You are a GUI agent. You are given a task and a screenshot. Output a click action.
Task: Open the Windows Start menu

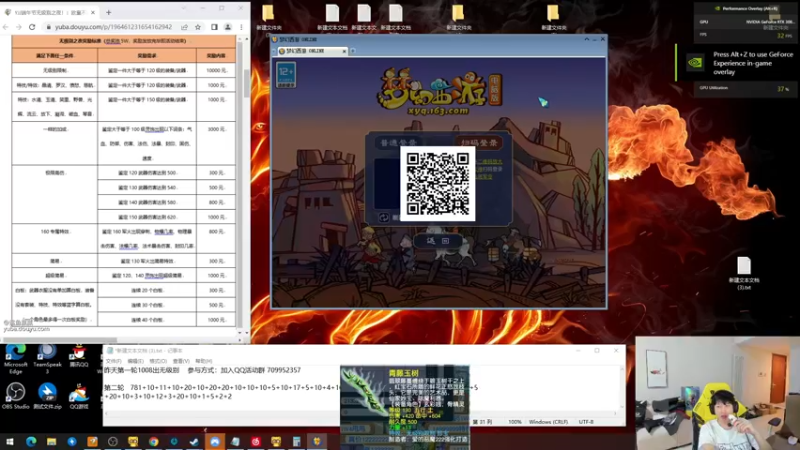[10, 441]
